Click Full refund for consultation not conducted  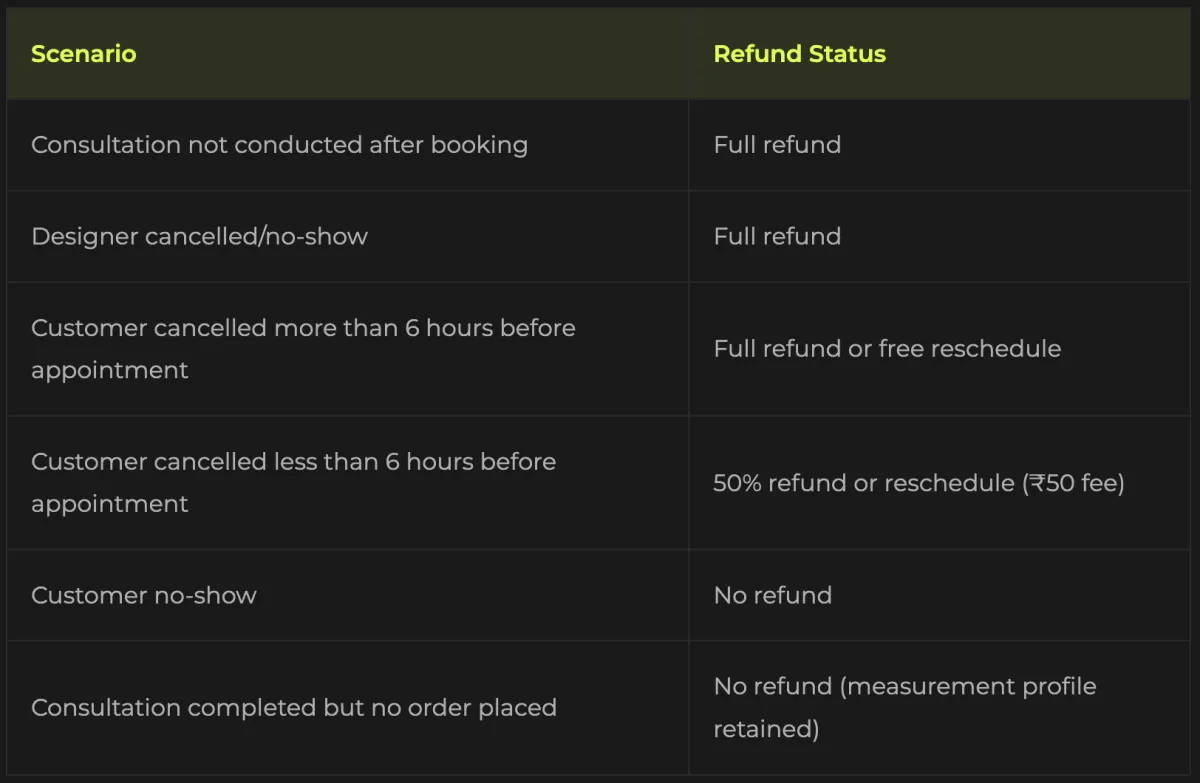[x=777, y=145]
